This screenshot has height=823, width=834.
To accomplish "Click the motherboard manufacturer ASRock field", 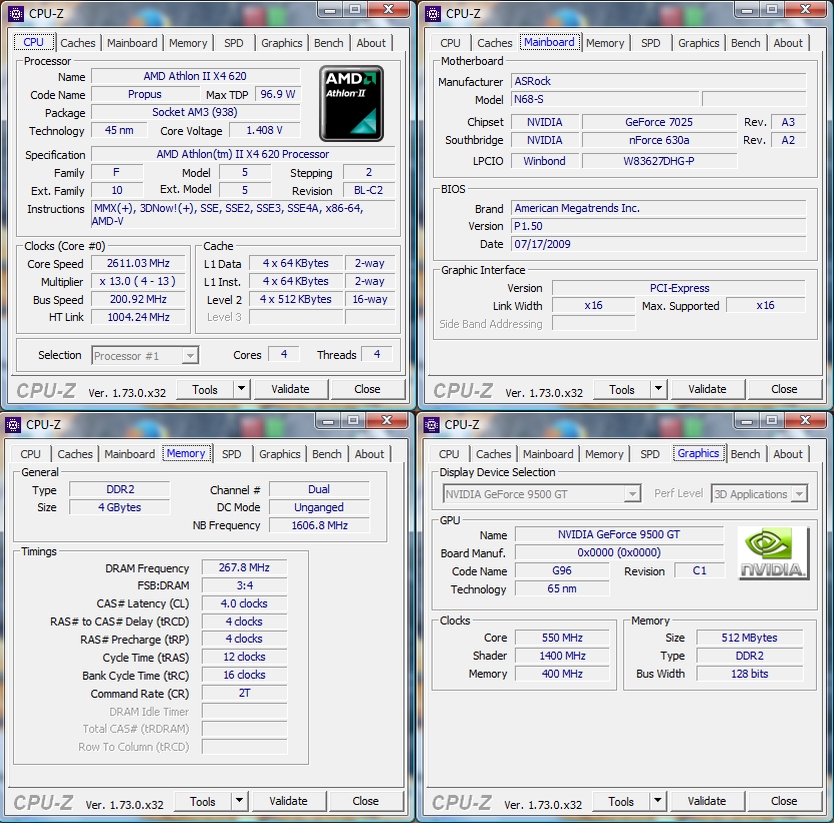I will coord(658,81).
